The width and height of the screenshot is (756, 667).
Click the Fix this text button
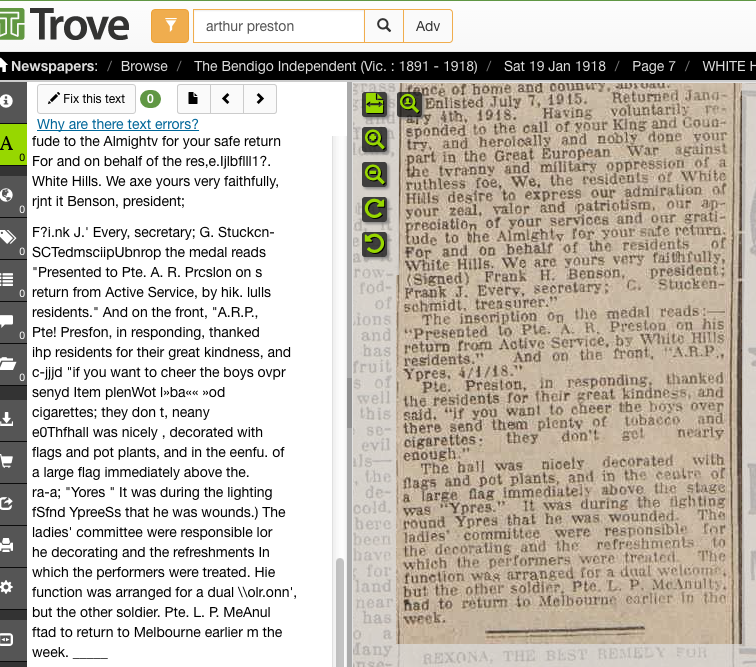pyautogui.click(x=86, y=99)
